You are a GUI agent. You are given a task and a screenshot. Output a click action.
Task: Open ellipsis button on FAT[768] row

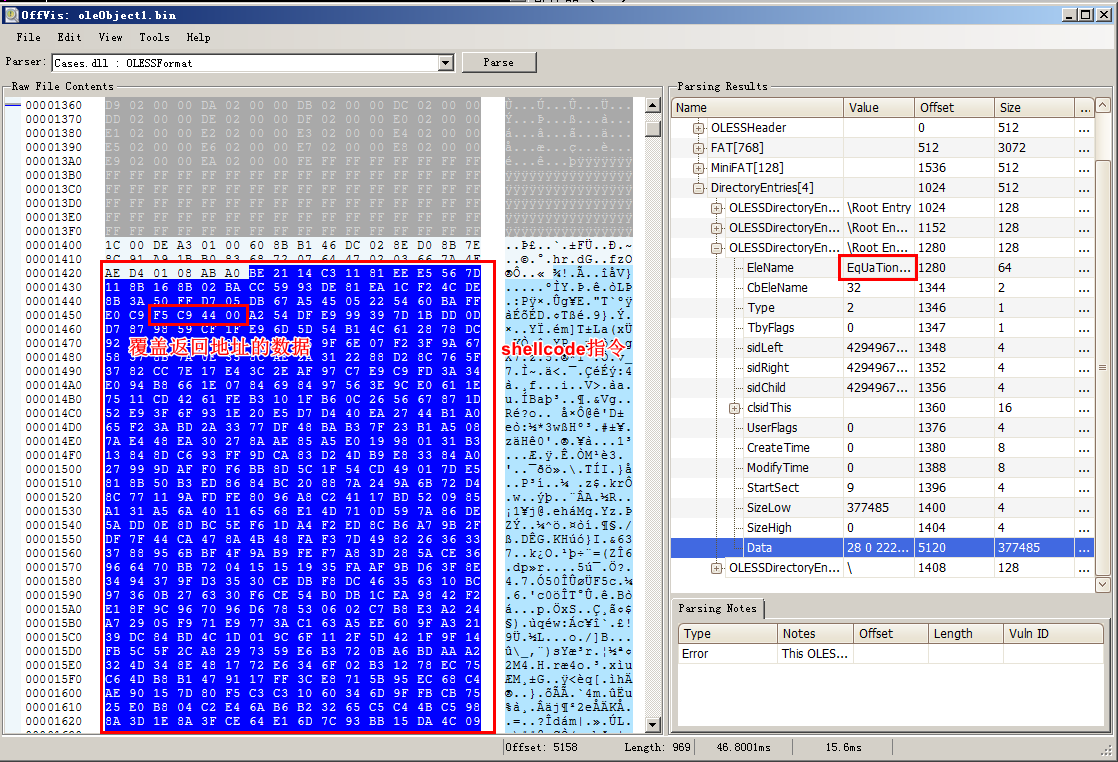coord(1084,148)
